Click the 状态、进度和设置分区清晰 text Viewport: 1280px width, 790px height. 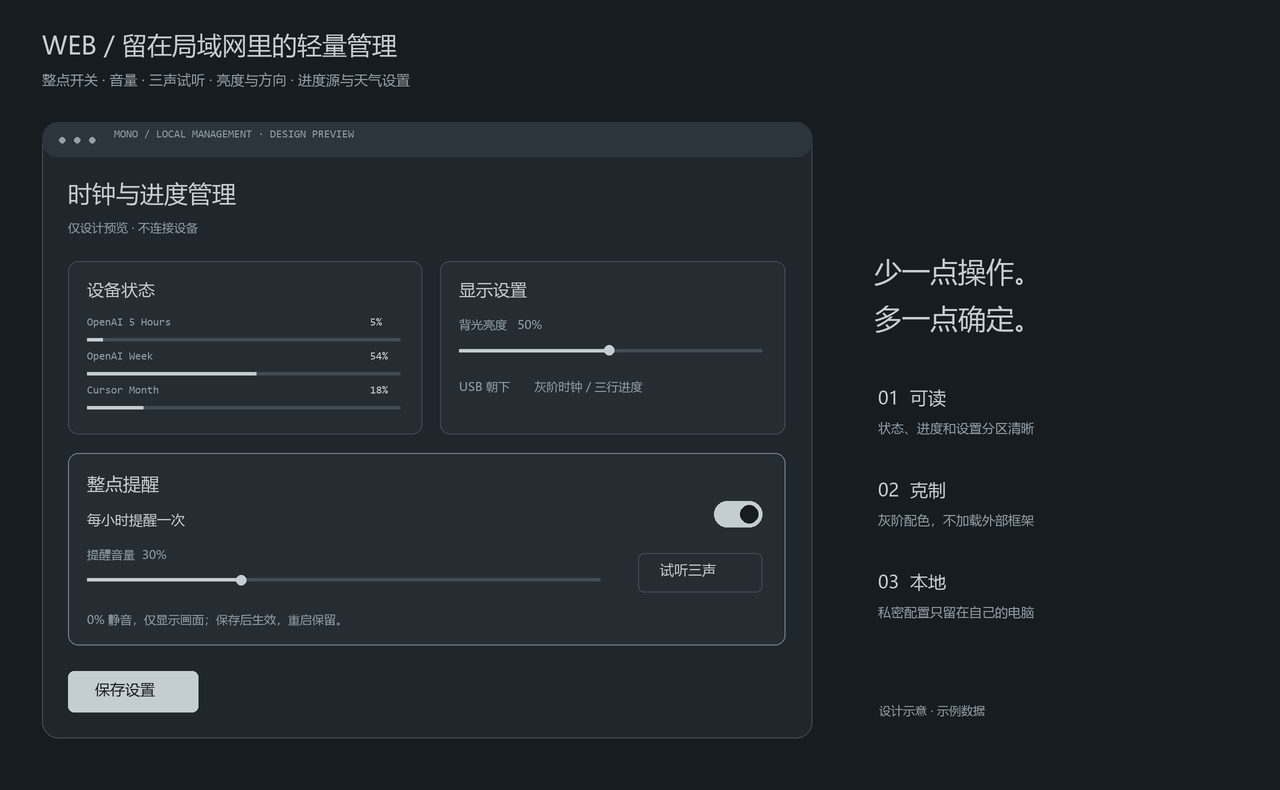point(956,428)
